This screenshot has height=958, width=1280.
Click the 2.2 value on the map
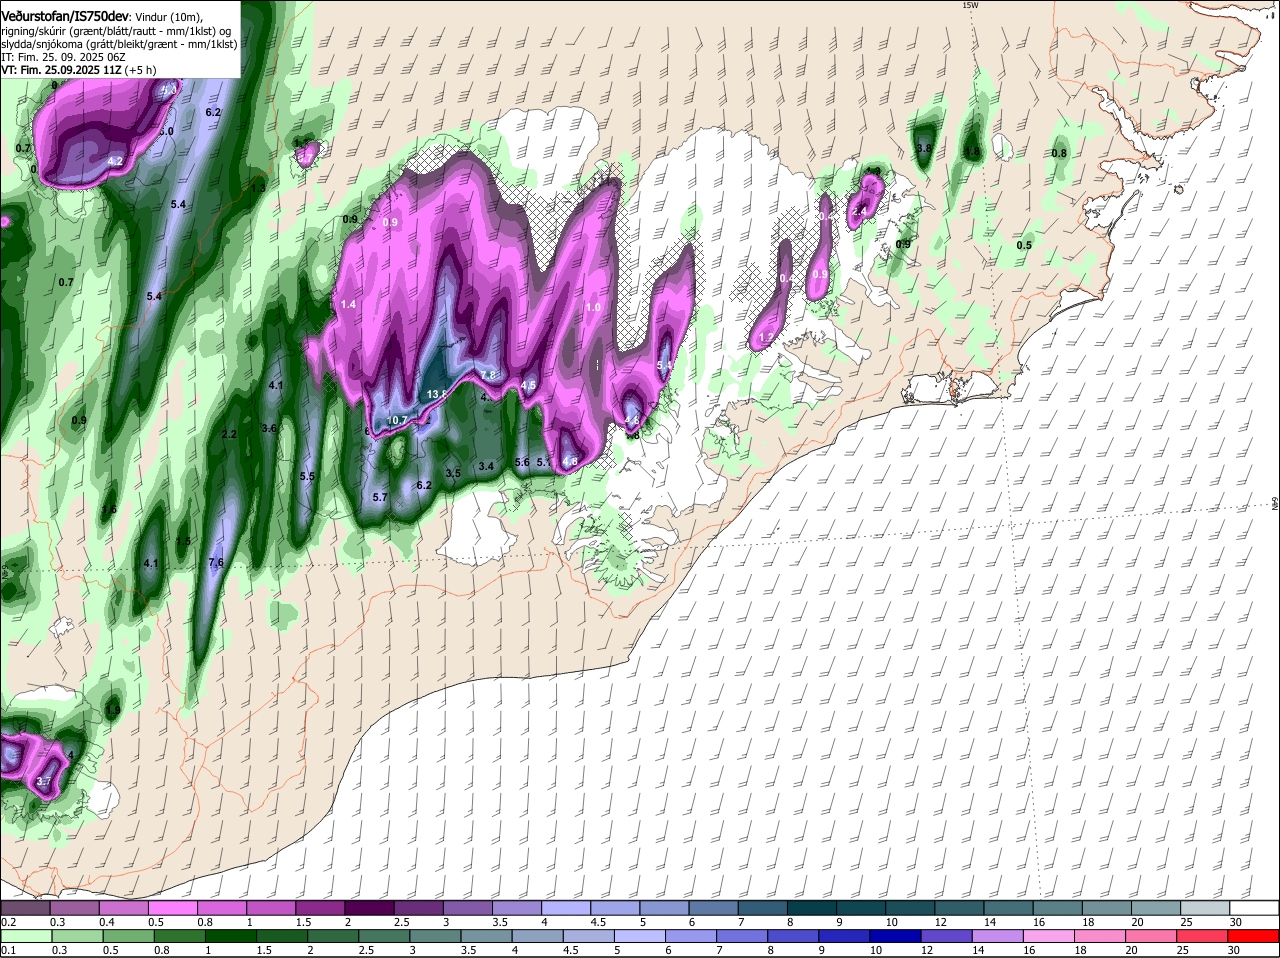click(x=229, y=434)
